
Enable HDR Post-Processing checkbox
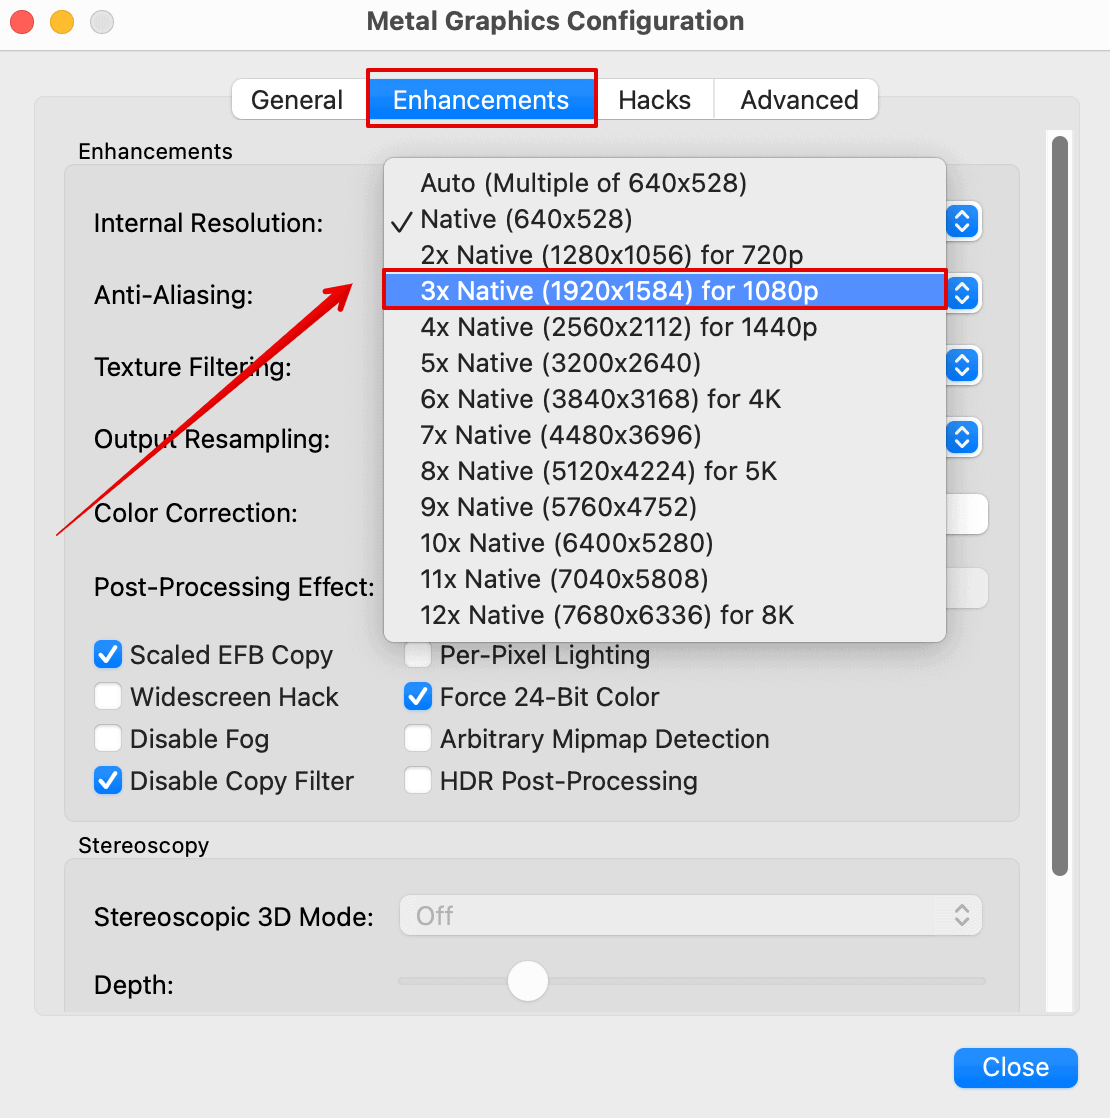point(418,781)
